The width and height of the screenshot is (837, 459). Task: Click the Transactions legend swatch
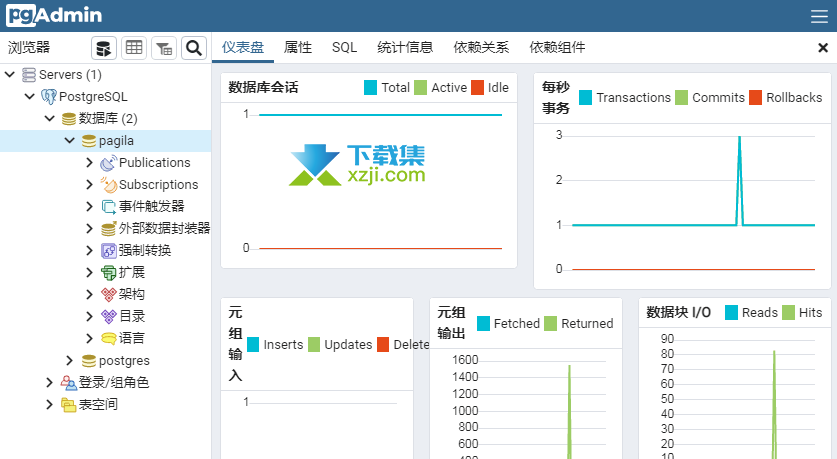pyautogui.click(x=586, y=98)
